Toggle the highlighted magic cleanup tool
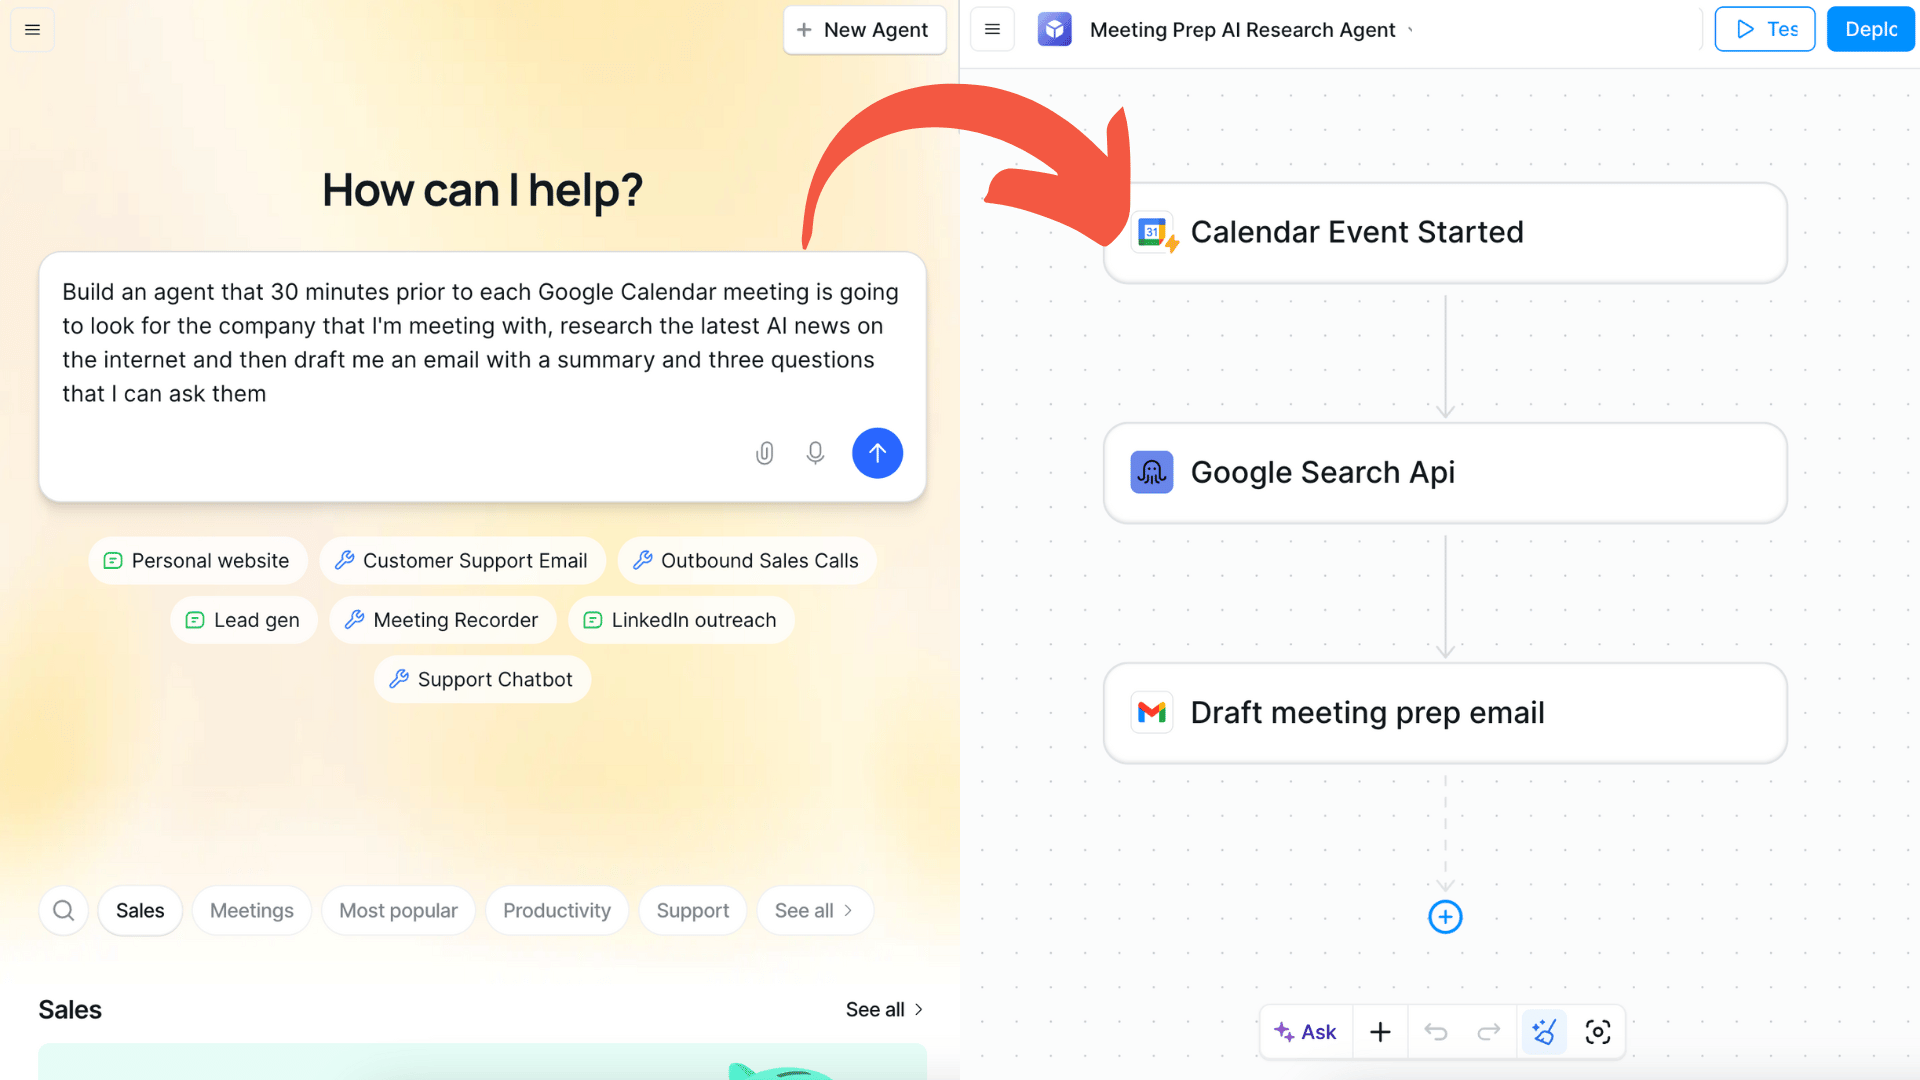Screen dimensions: 1920x1080 [1543, 1032]
